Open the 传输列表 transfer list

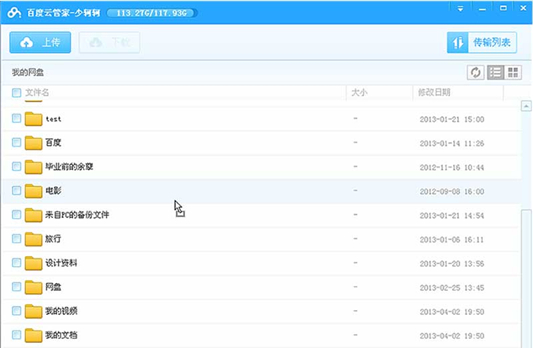tap(482, 42)
